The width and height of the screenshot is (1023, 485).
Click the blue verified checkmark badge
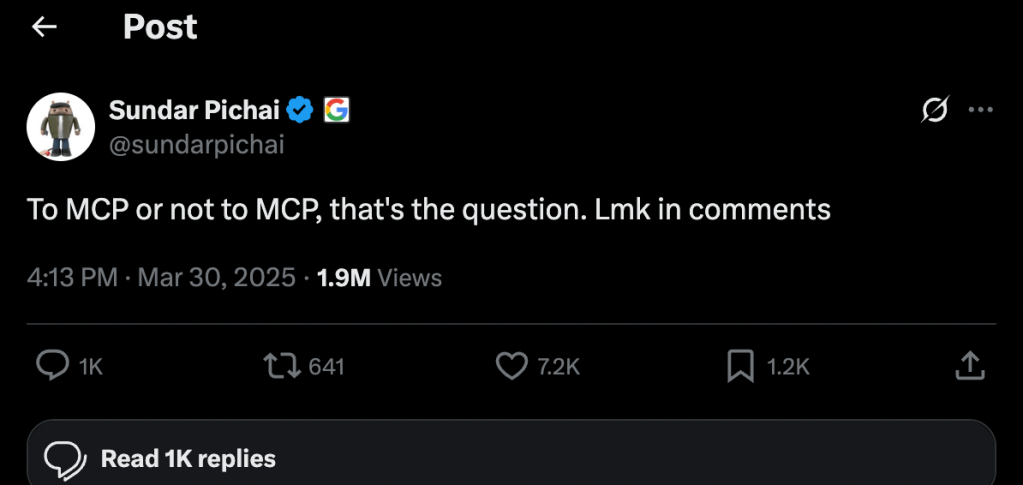click(x=300, y=110)
